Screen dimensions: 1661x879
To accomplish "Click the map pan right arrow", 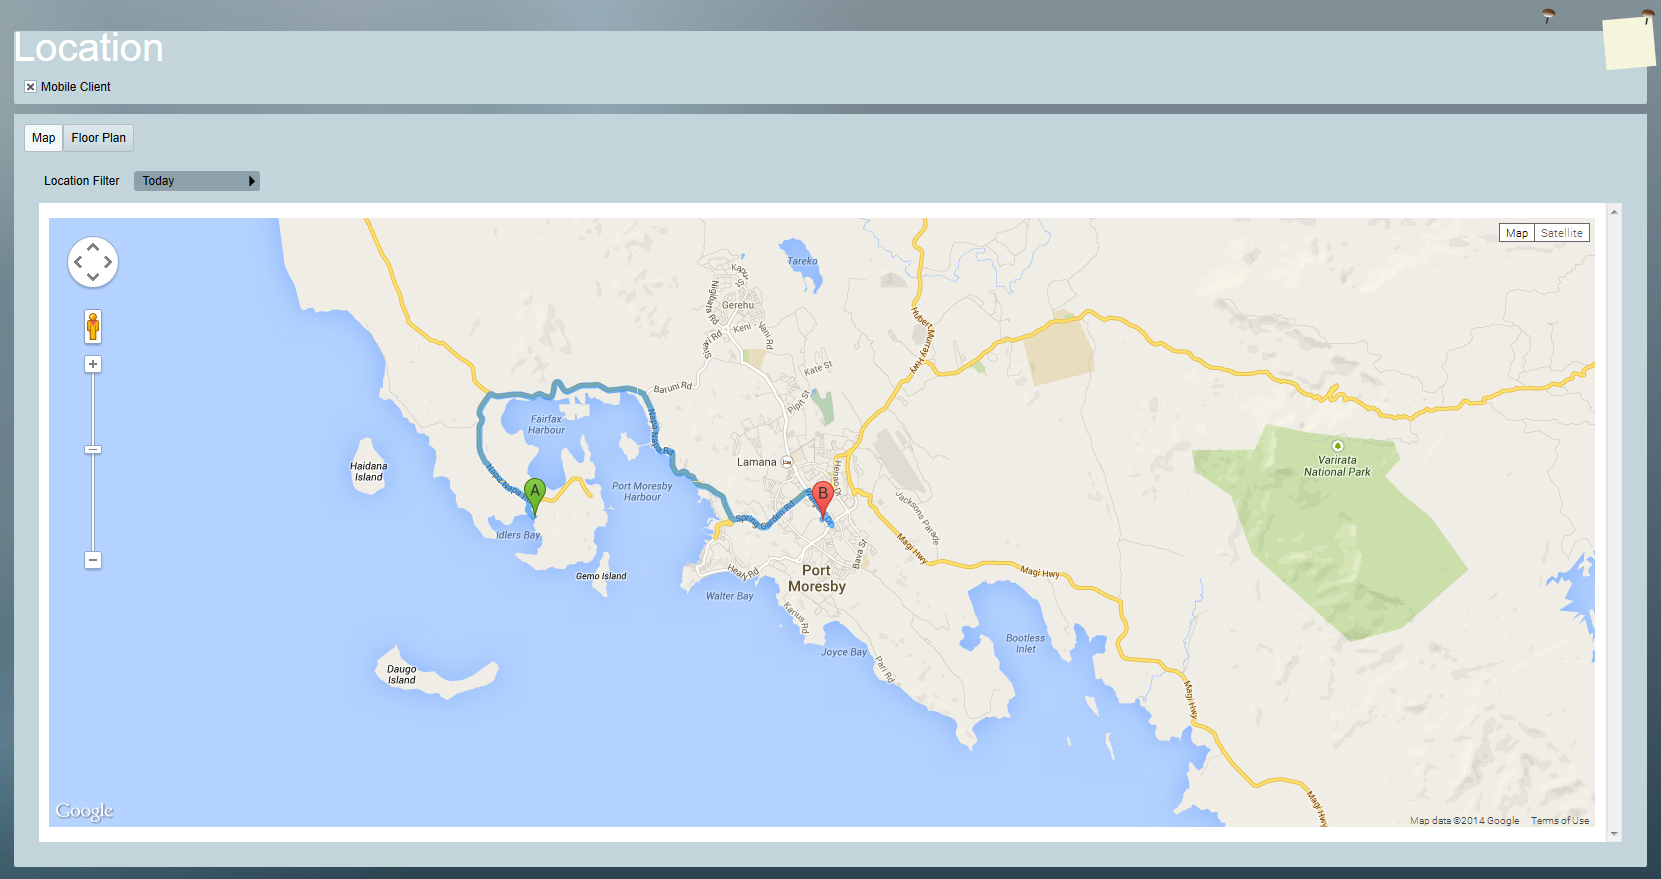I will point(108,262).
